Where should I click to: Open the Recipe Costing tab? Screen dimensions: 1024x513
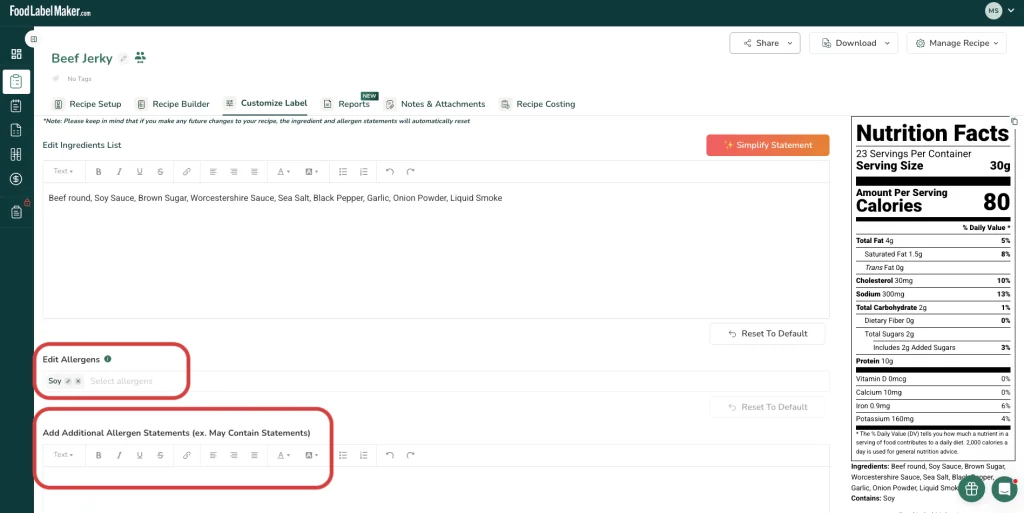pos(537,104)
